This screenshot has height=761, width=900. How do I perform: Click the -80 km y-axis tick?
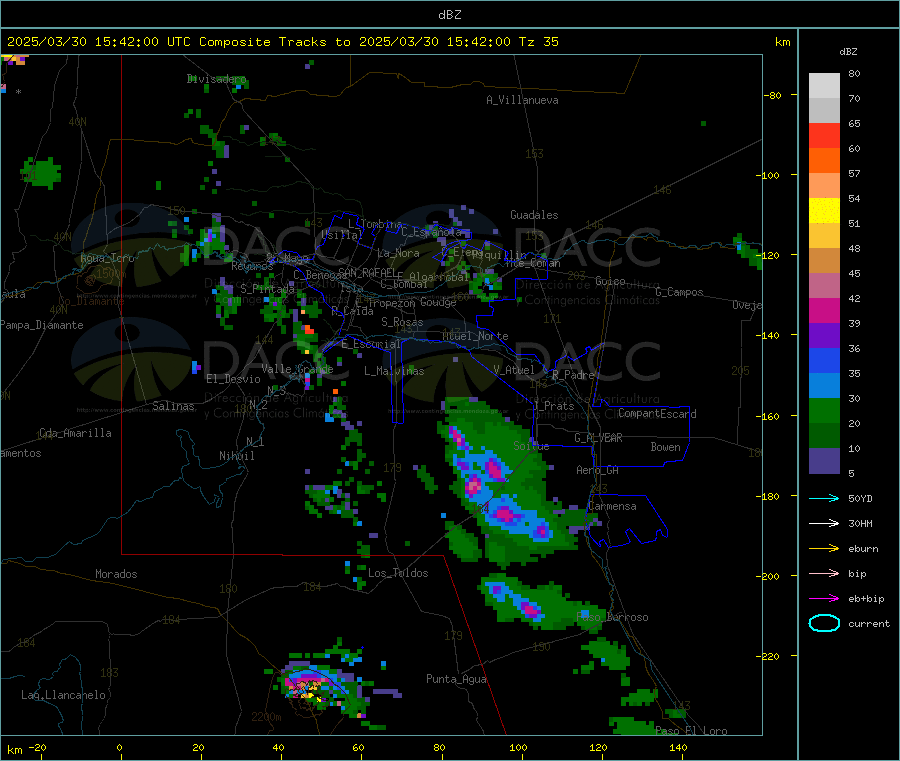772,95
